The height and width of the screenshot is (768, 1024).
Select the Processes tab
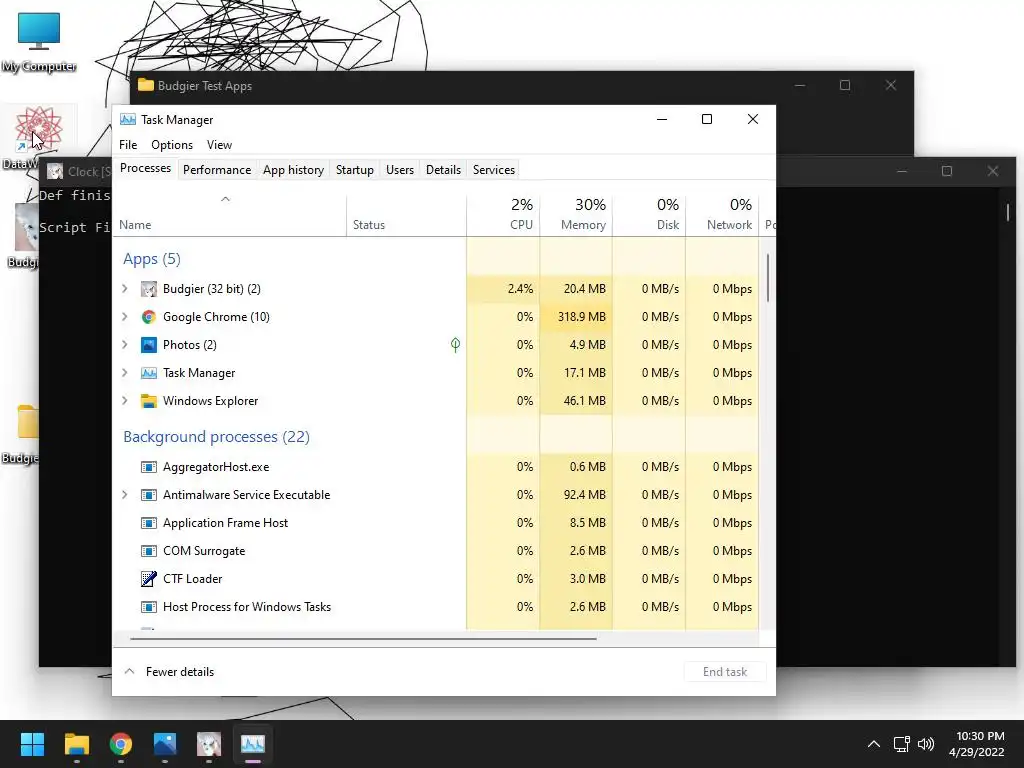(x=146, y=168)
